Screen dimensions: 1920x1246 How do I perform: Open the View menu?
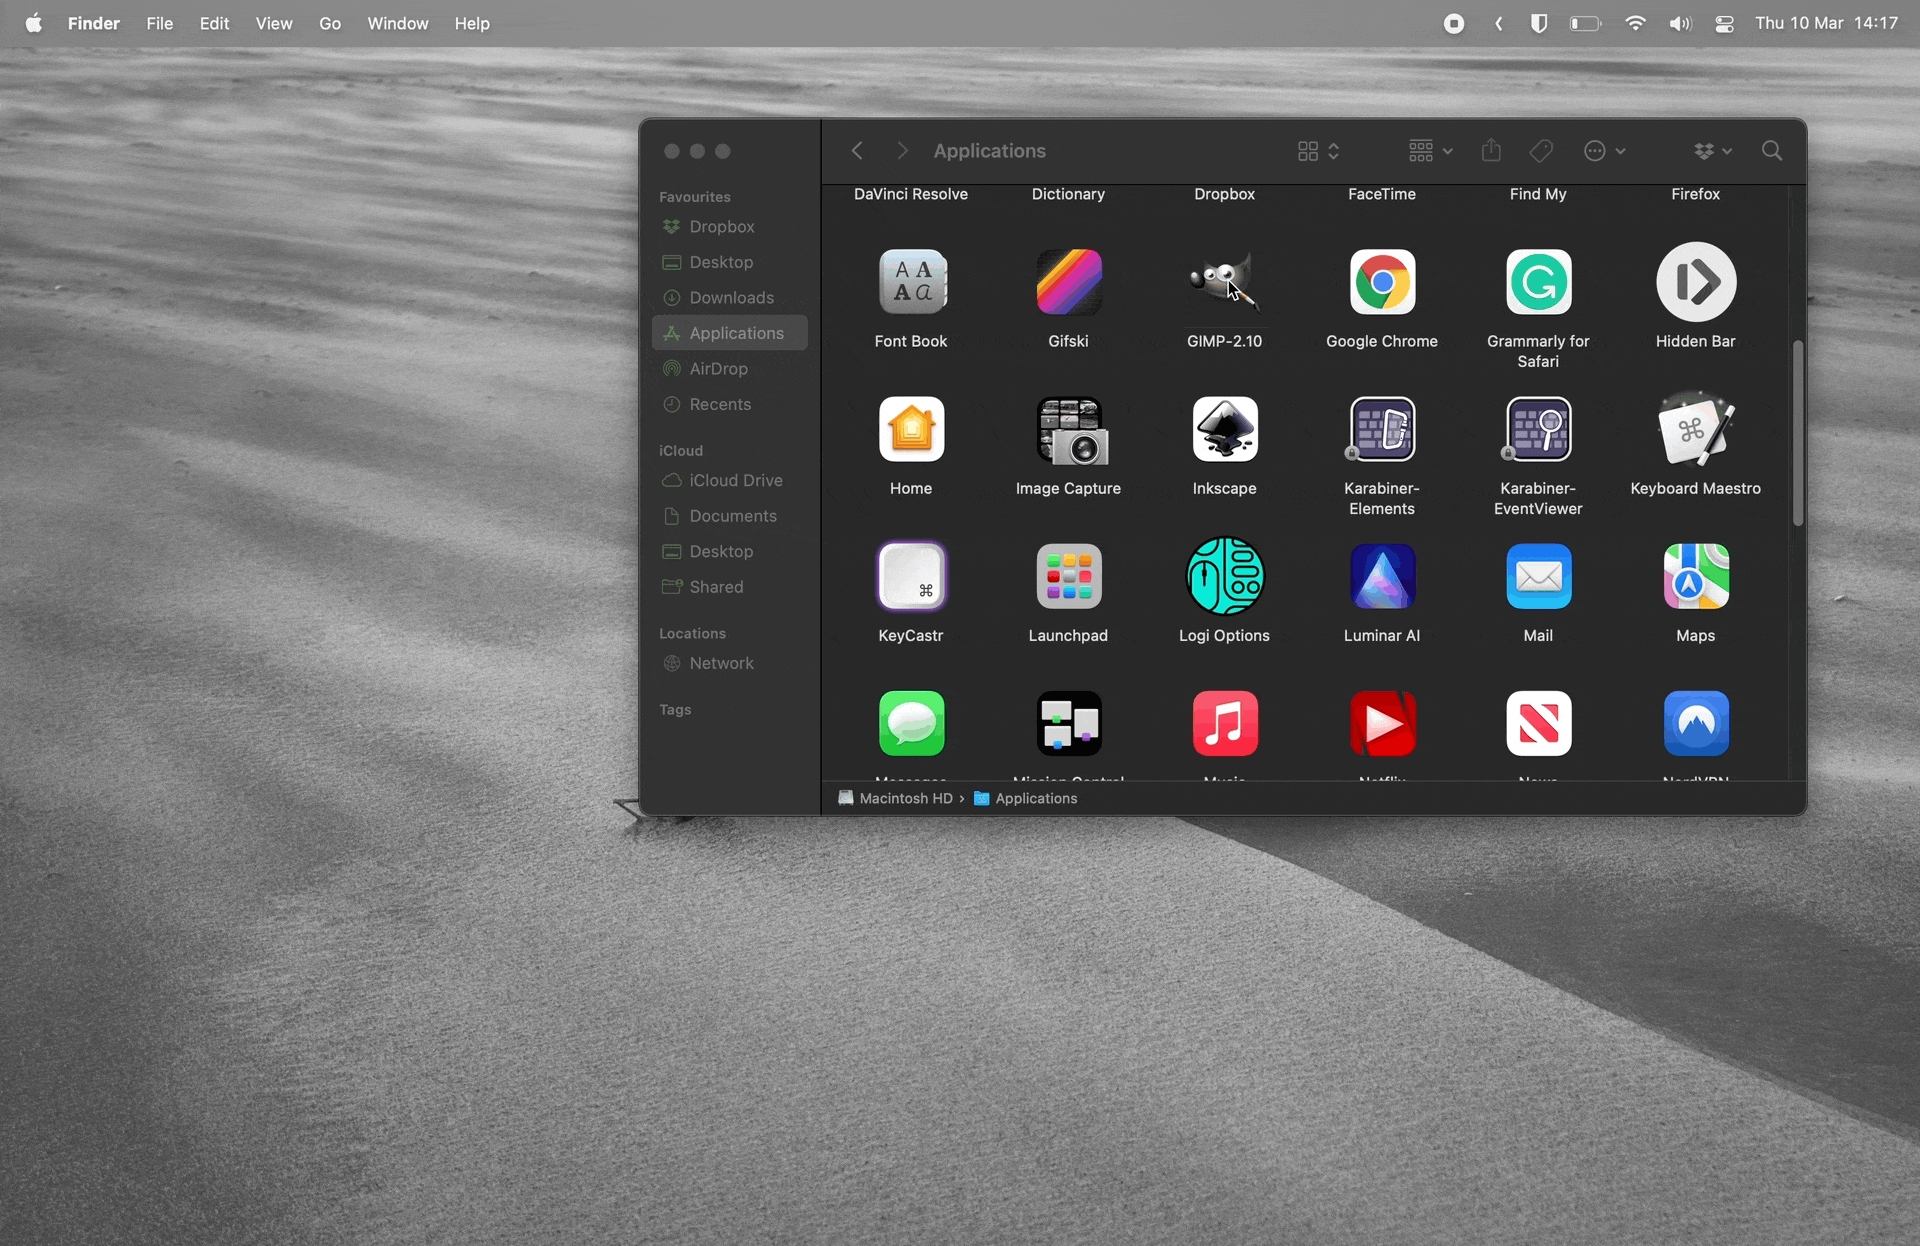tap(274, 23)
